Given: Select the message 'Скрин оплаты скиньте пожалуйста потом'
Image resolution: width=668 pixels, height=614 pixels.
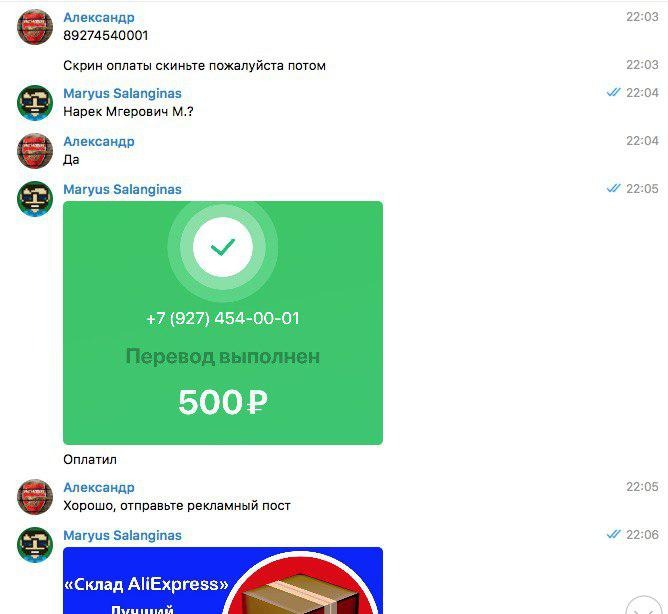Looking at the screenshot, I should (x=194, y=66).
